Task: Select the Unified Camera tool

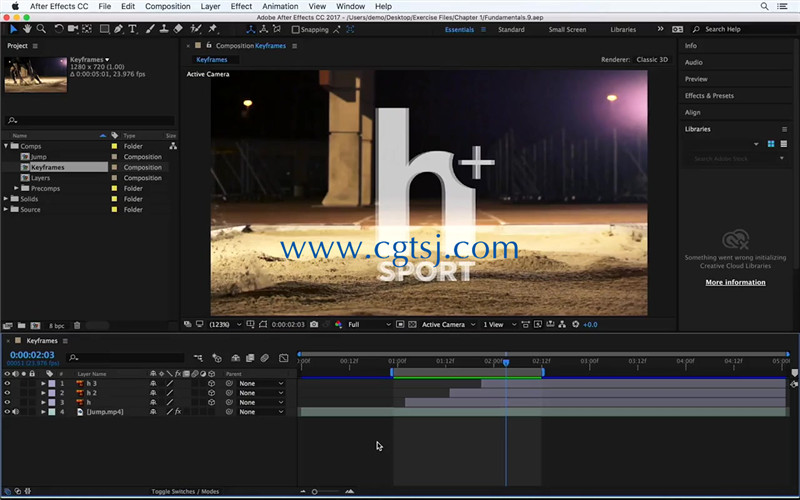Action: [x=73, y=29]
